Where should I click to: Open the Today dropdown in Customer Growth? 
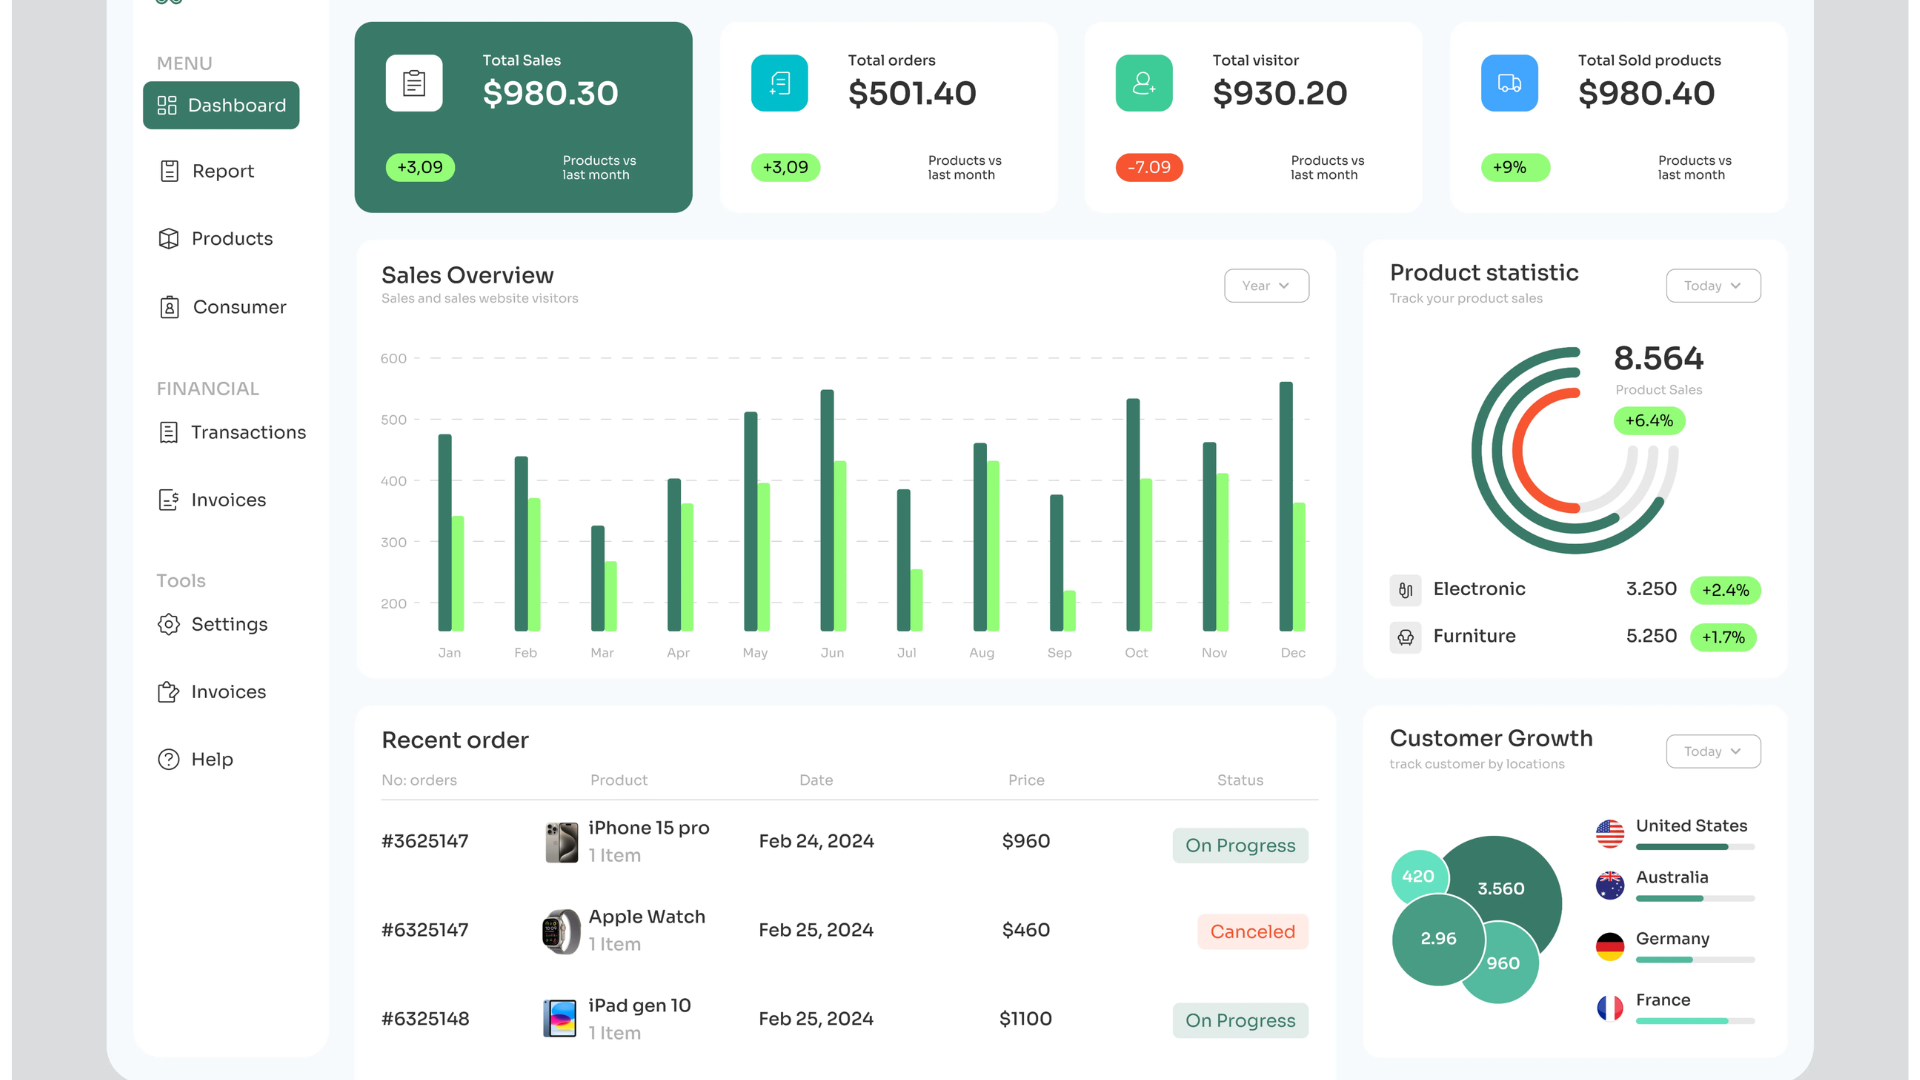tap(1713, 751)
